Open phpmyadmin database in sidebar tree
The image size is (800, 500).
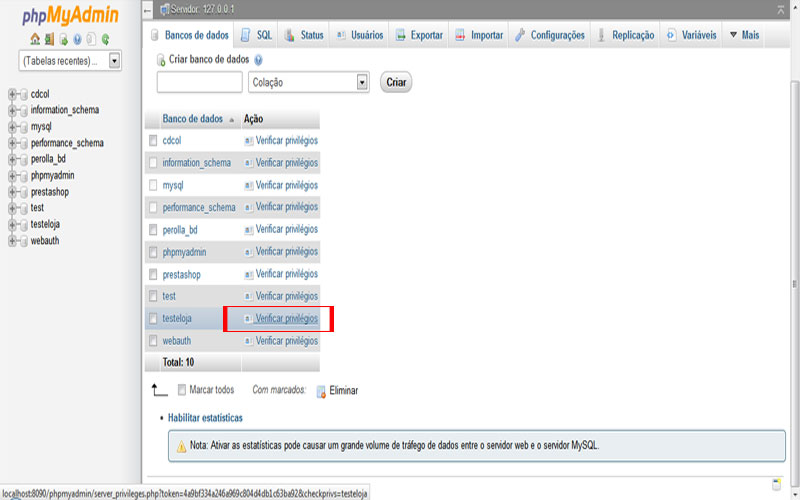[x=53, y=176]
